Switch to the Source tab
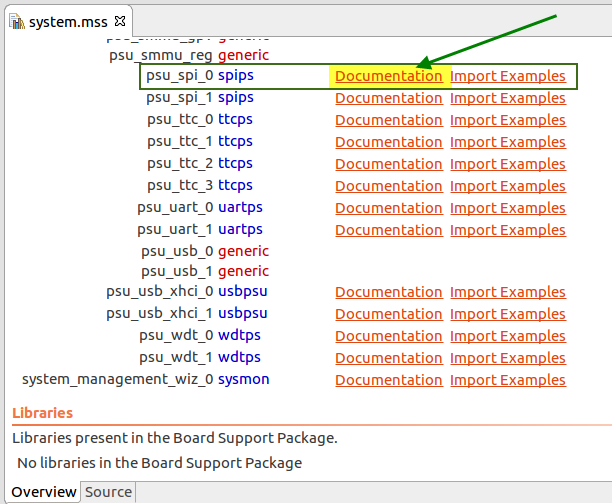Viewport: 612px width, 504px height. (x=108, y=492)
